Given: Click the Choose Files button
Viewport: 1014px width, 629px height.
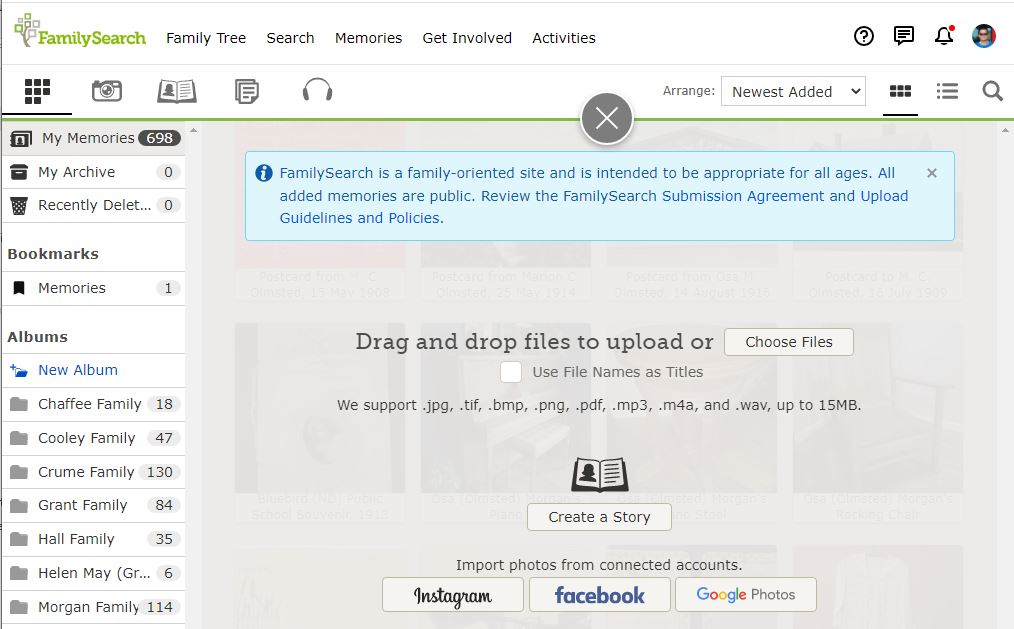Looking at the screenshot, I should click(x=789, y=342).
